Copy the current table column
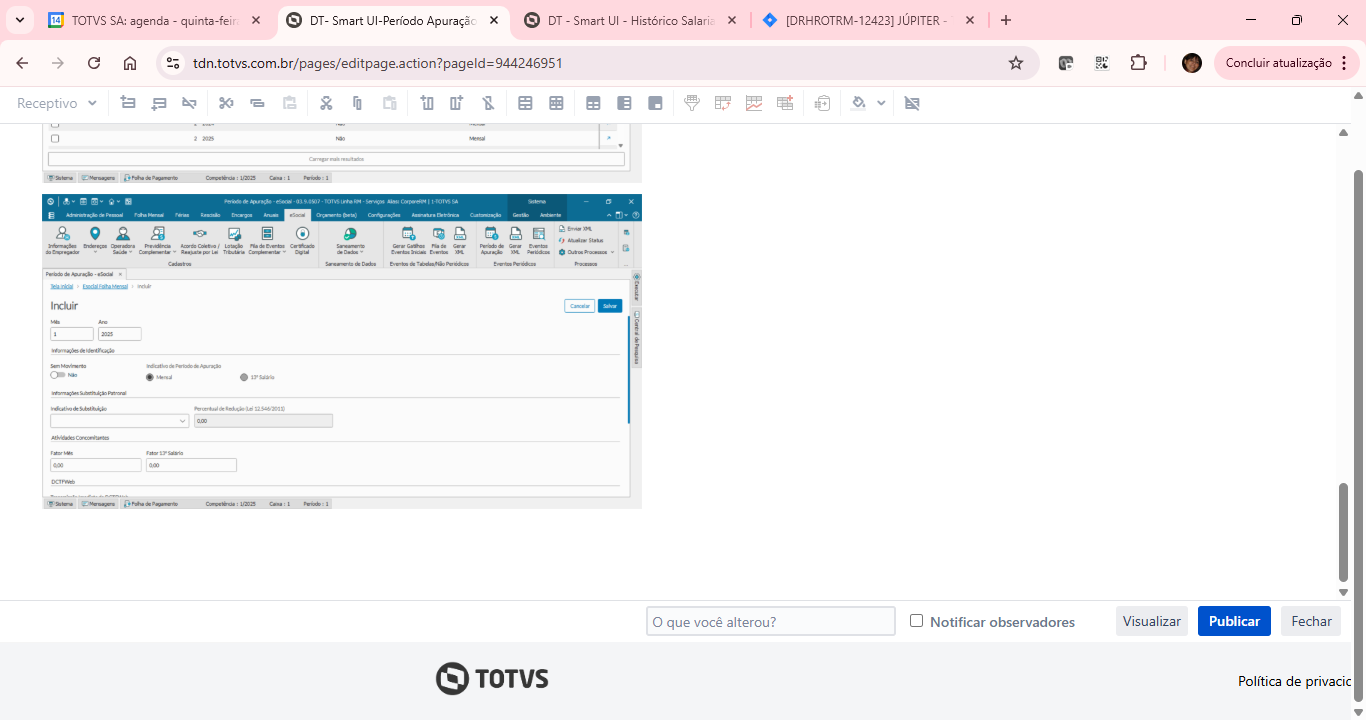Image resolution: width=1366 pixels, height=720 pixels. [x=357, y=103]
